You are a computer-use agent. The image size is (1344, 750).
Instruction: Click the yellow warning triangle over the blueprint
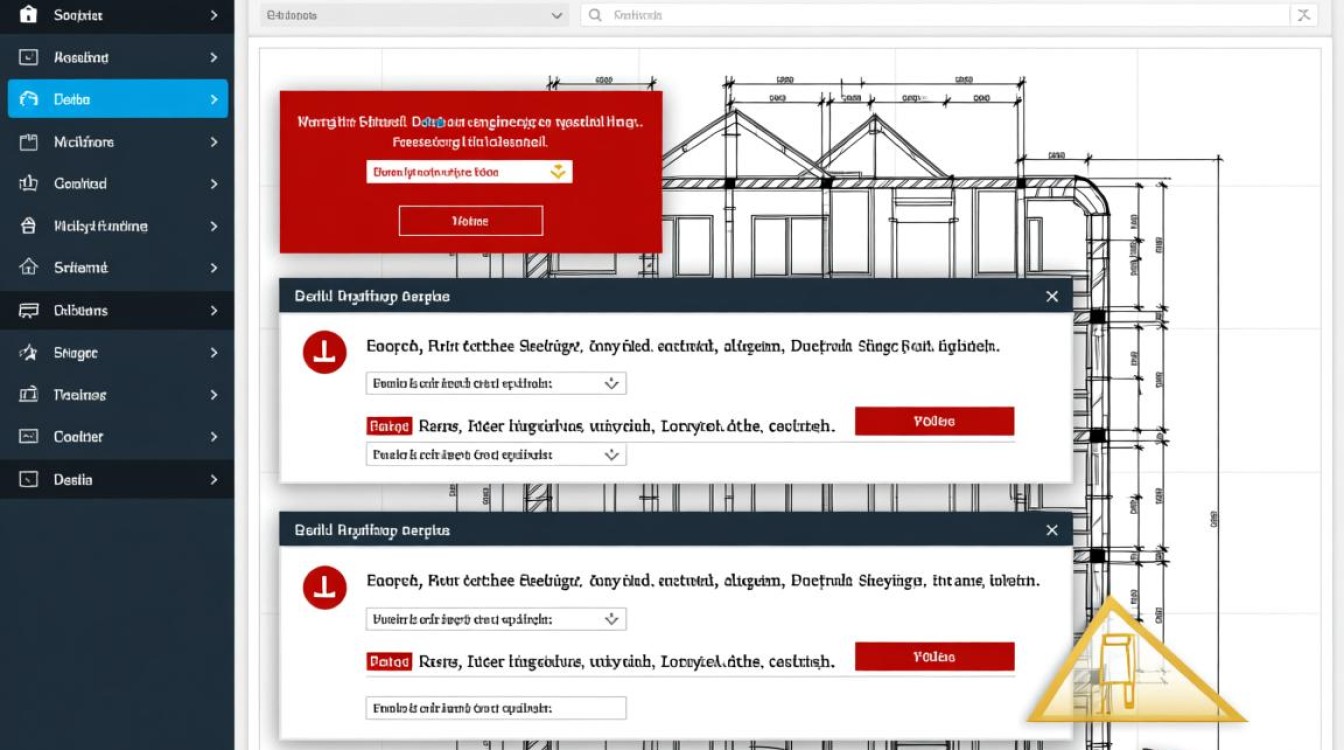point(1134,667)
